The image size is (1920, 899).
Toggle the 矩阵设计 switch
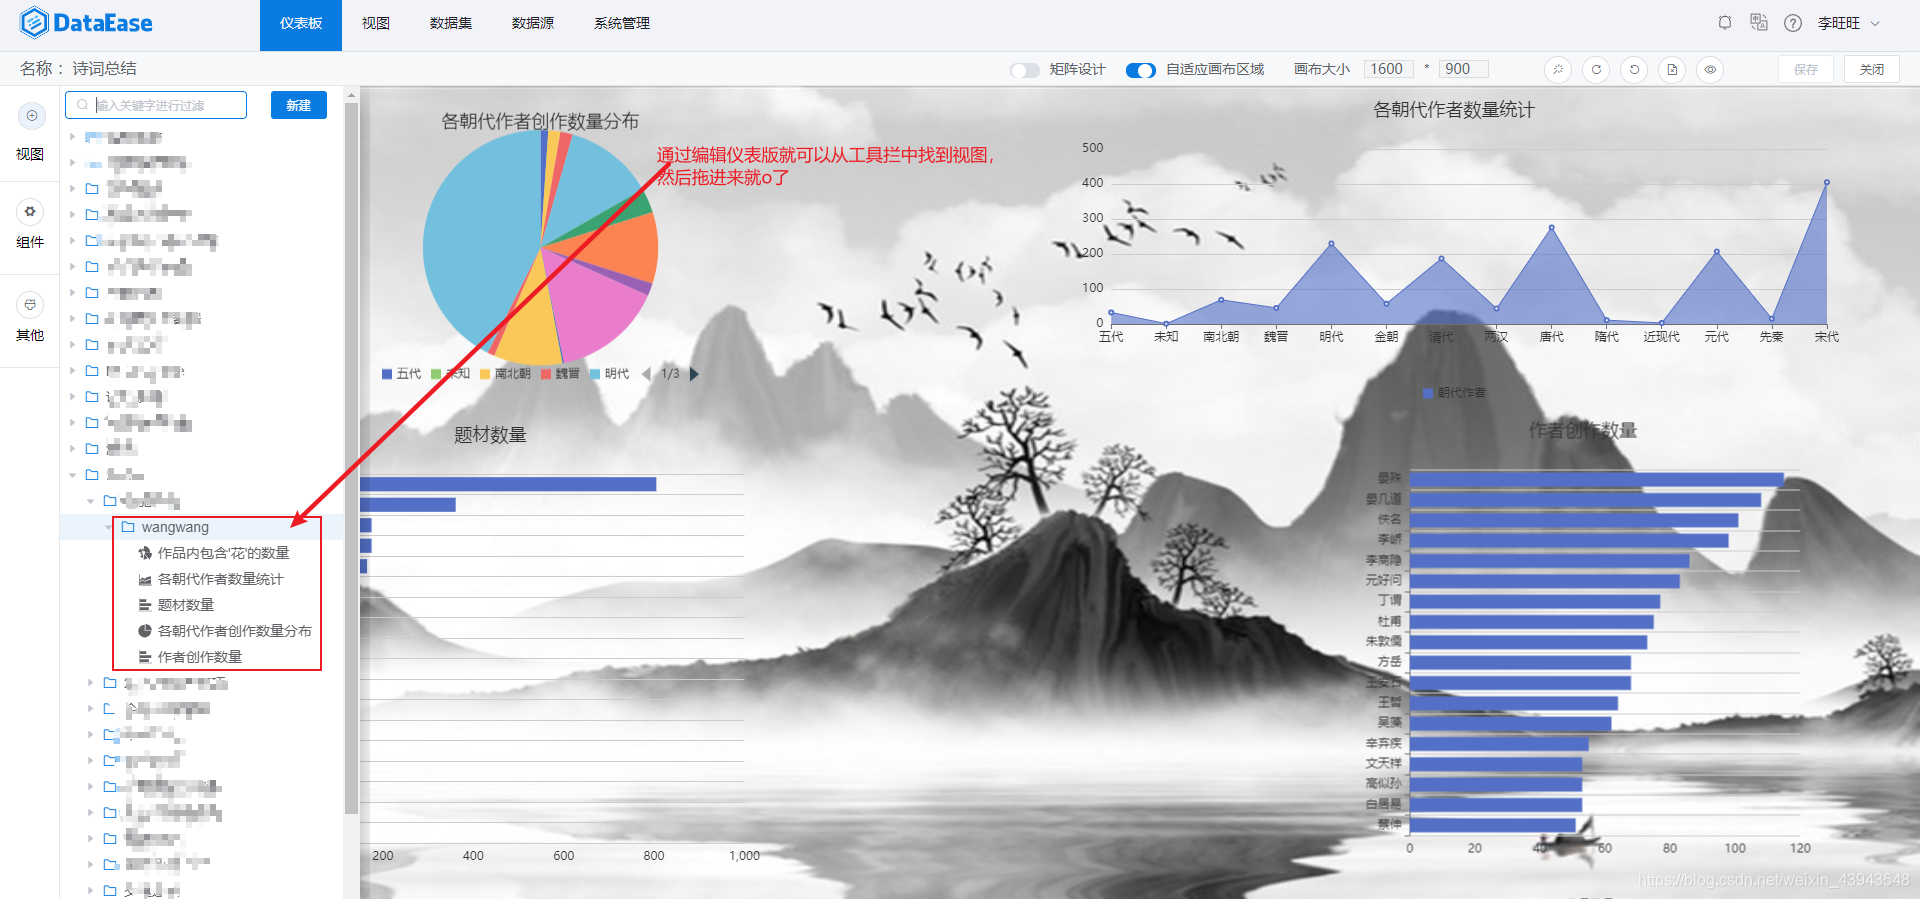1025,70
